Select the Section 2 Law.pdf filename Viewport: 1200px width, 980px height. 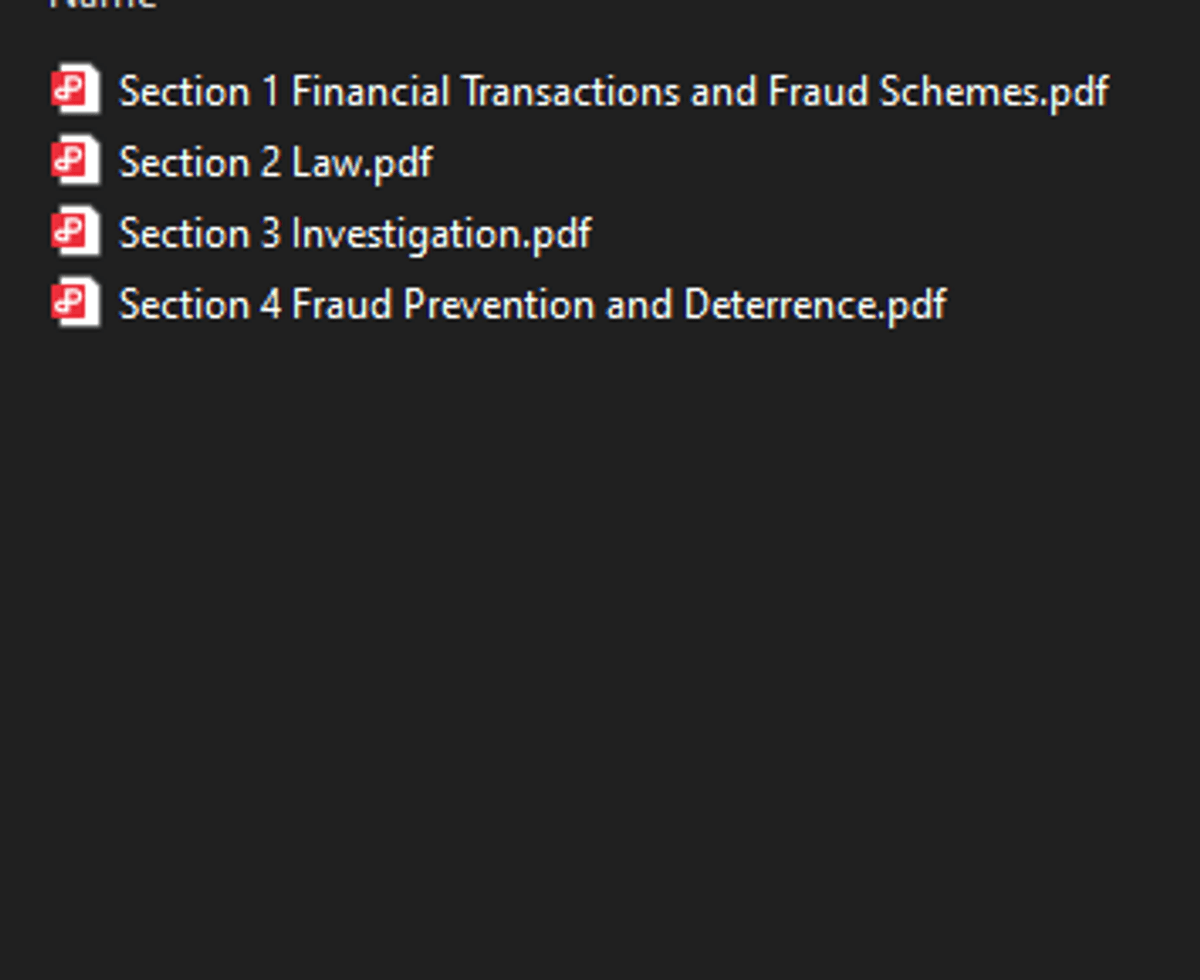275,162
